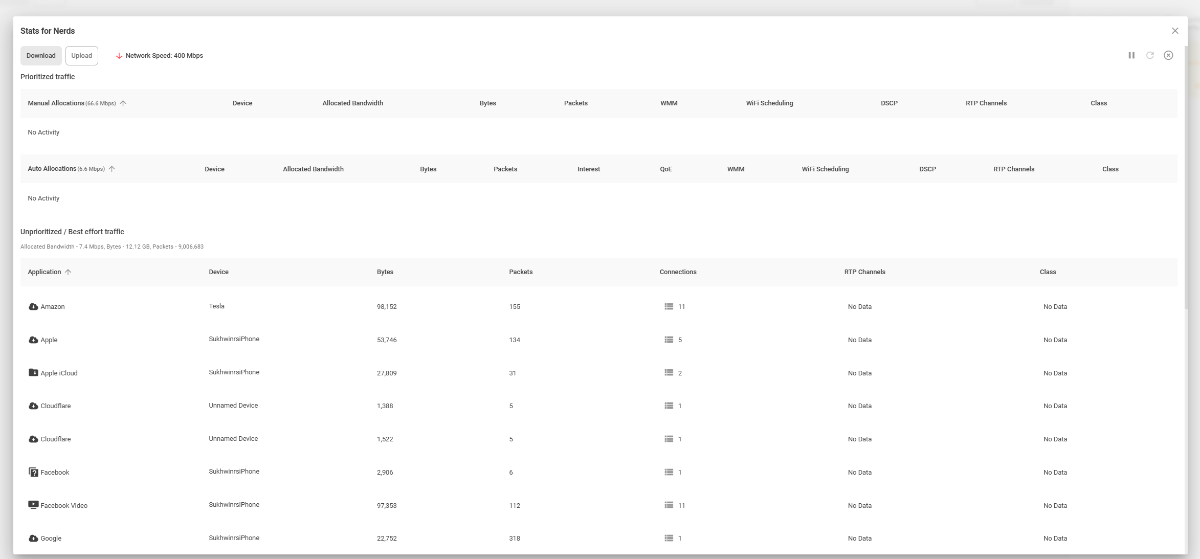Open connections list icon for Google
The width and height of the screenshot is (1200, 559).
669,538
